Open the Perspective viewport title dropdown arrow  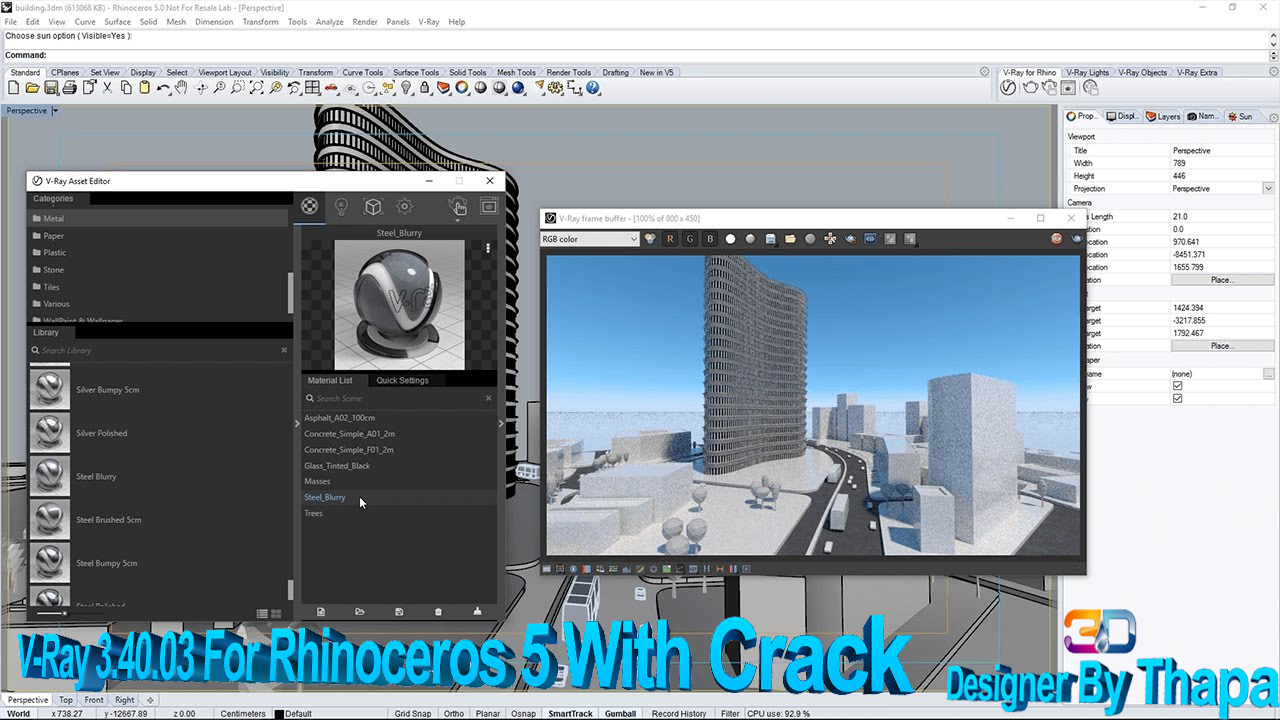[x=55, y=111]
